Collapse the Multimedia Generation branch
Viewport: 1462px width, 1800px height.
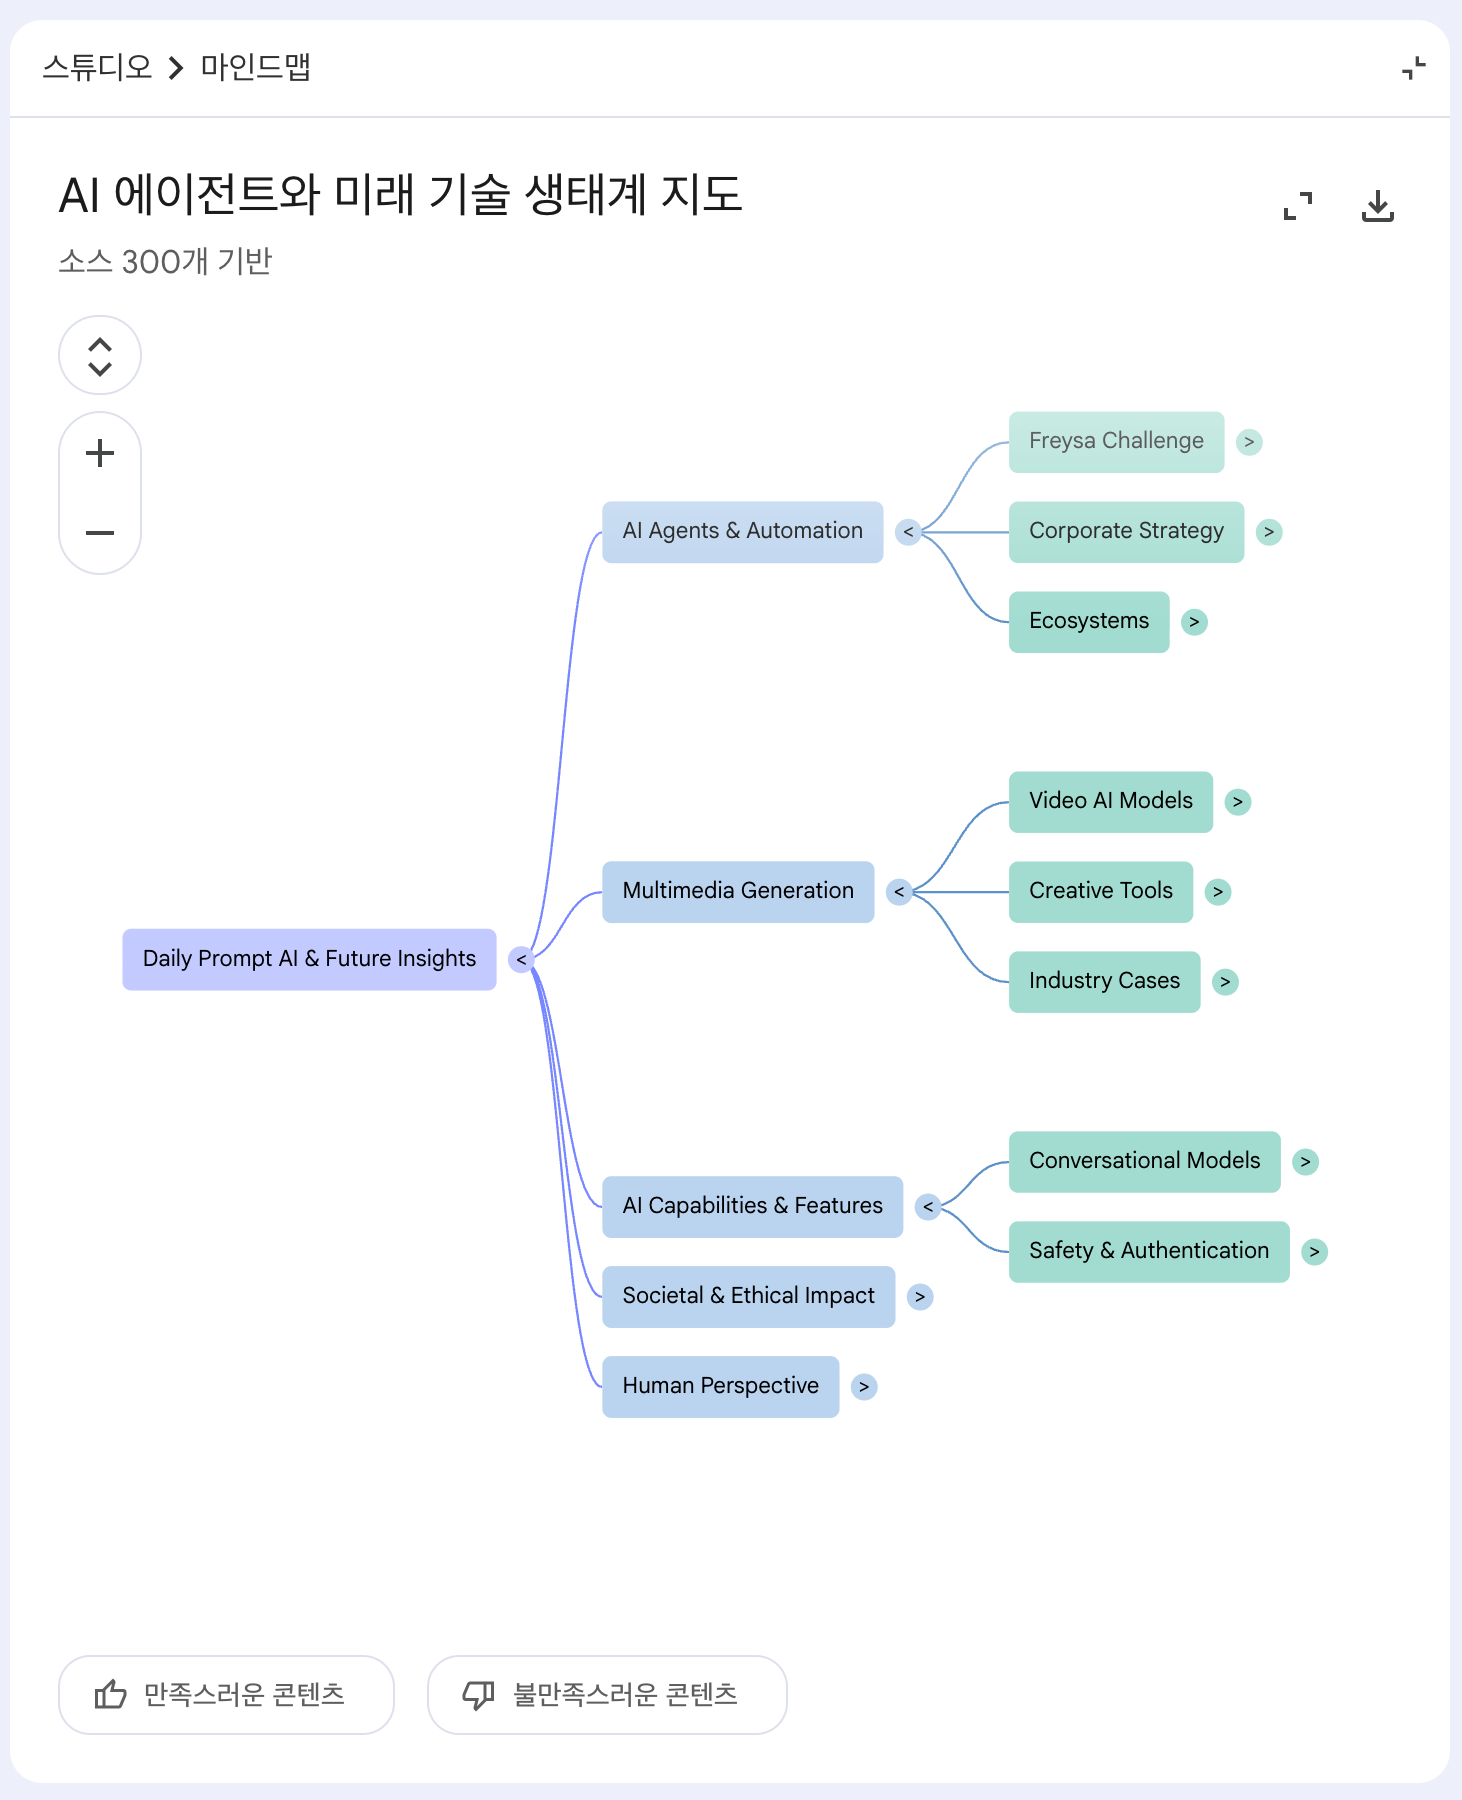click(899, 892)
